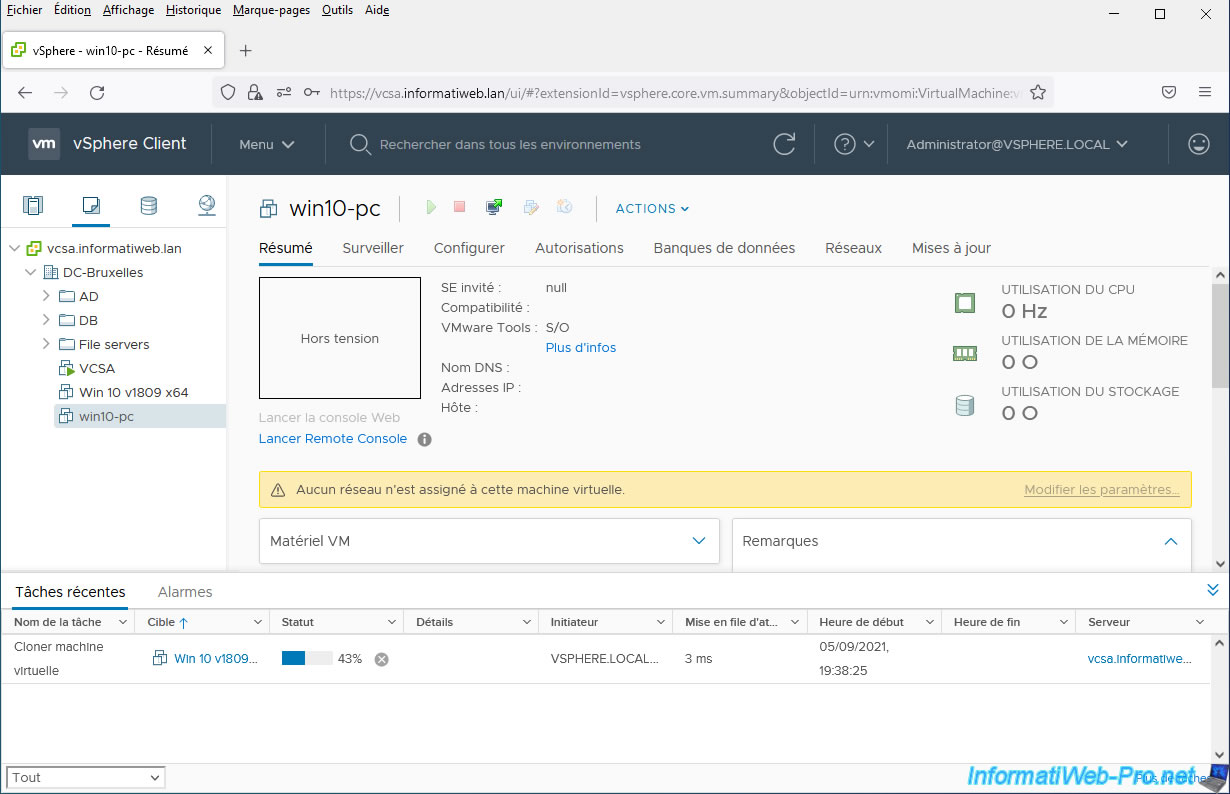1230x794 pixels.
Task: Open the Firefox hamburger application menu
Action: click(x=1205, y=92)
